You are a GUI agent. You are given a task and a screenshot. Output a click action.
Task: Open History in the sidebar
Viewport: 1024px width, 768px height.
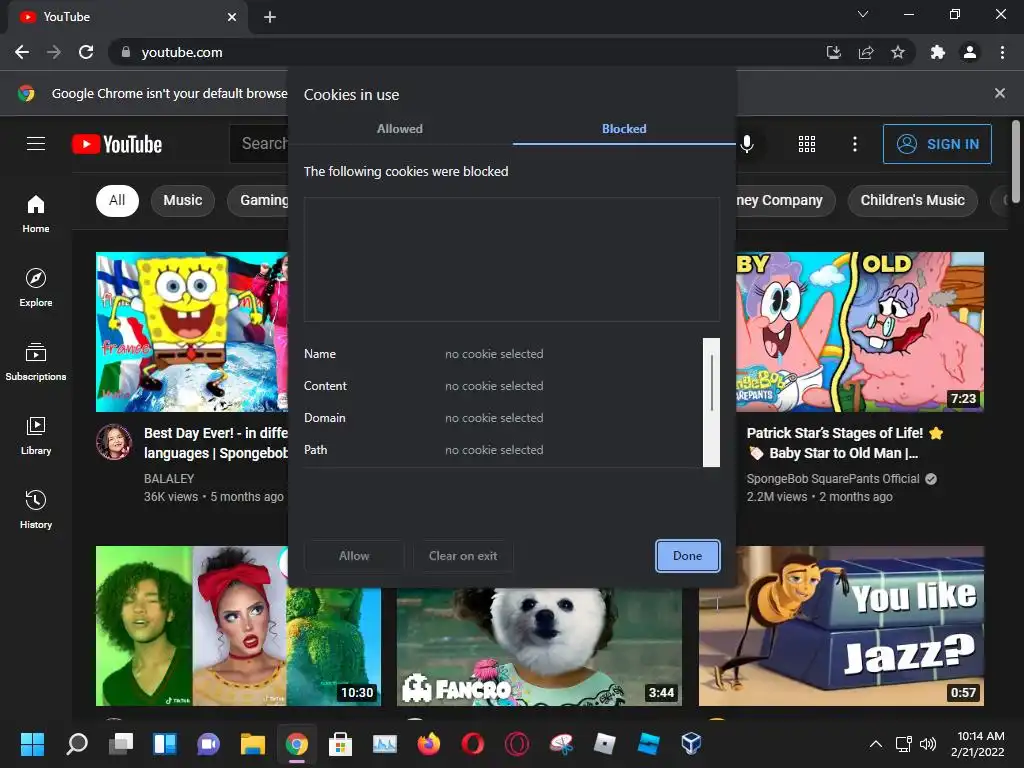(36, 509)
